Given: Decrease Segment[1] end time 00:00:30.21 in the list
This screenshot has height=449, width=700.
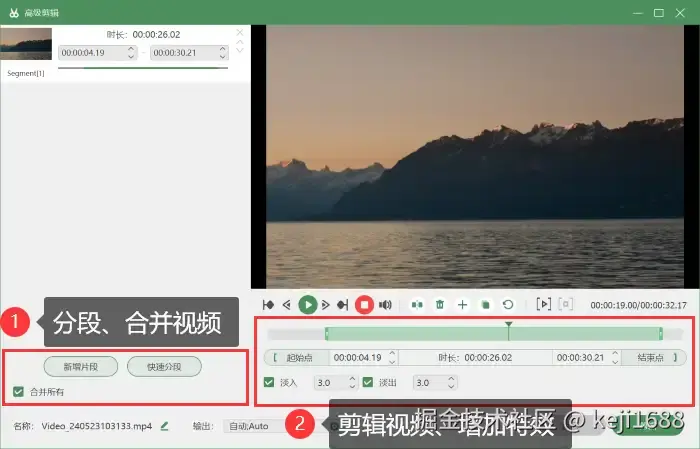Looking at the screenshot, I should [x=223, y=56].
